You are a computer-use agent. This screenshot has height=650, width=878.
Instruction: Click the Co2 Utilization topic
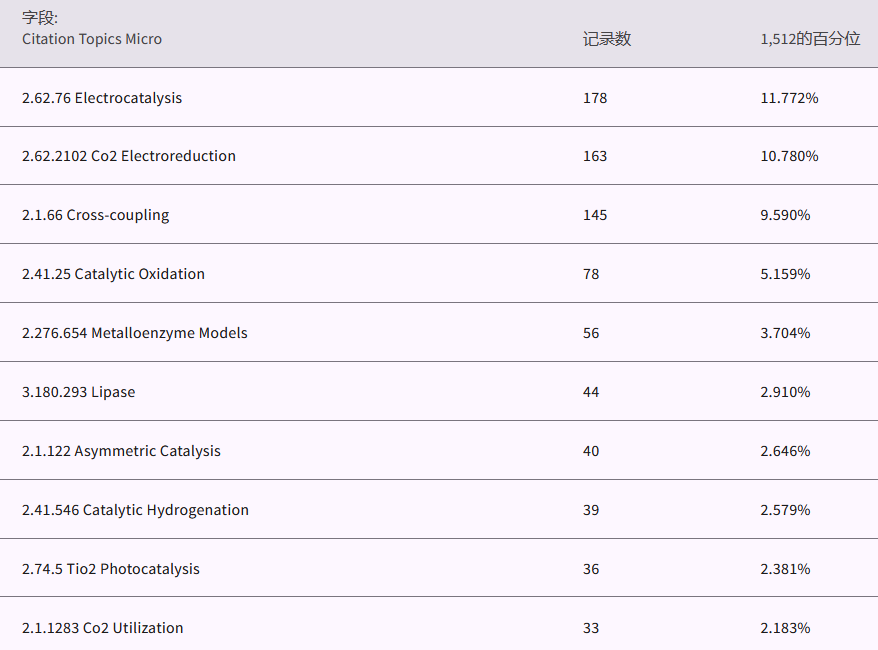(x=103, y=628)
